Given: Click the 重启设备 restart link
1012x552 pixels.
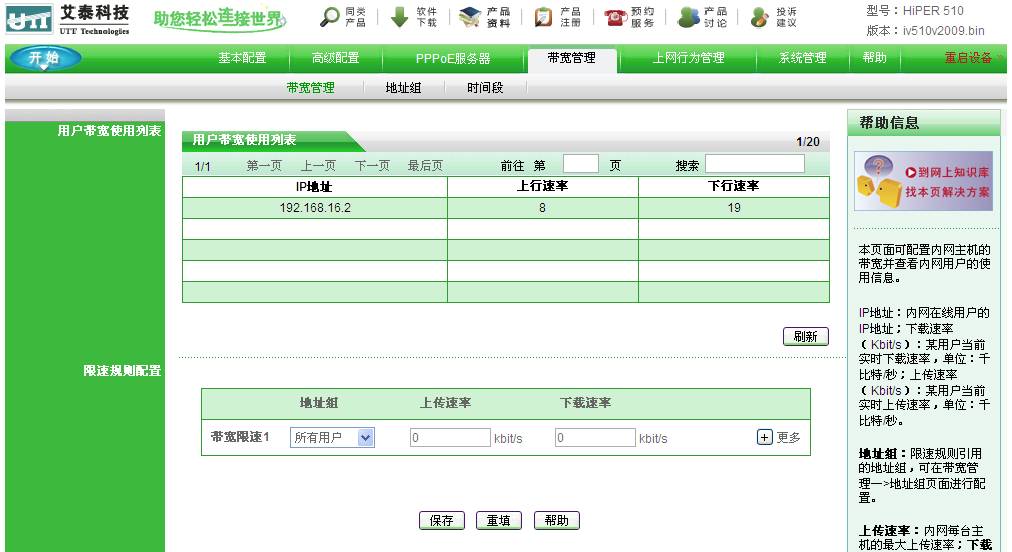Looking at the screenshot, I should click(x=968, y=58).
